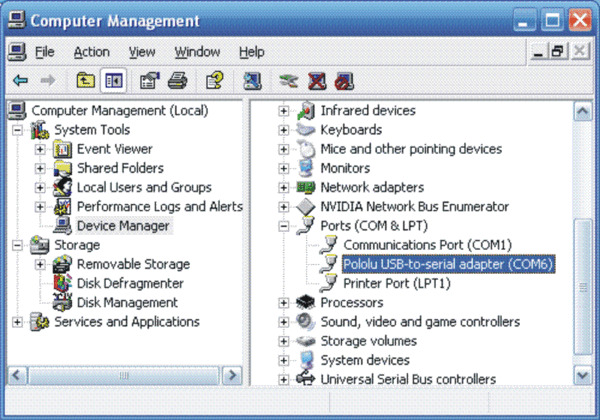Screen dimensions: 600x420
Task: Click the Disable device toolbar icon
Action: coord(344,81)
